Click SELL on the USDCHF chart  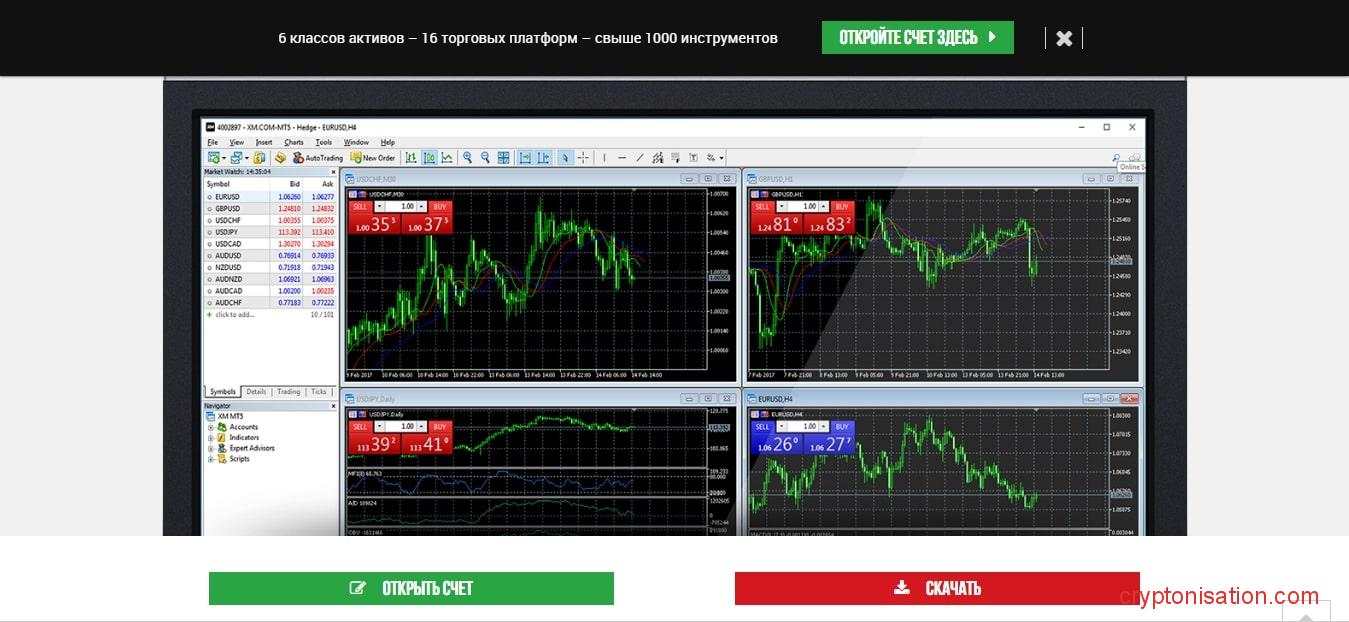pyautogui.click(x=360, y=206)
